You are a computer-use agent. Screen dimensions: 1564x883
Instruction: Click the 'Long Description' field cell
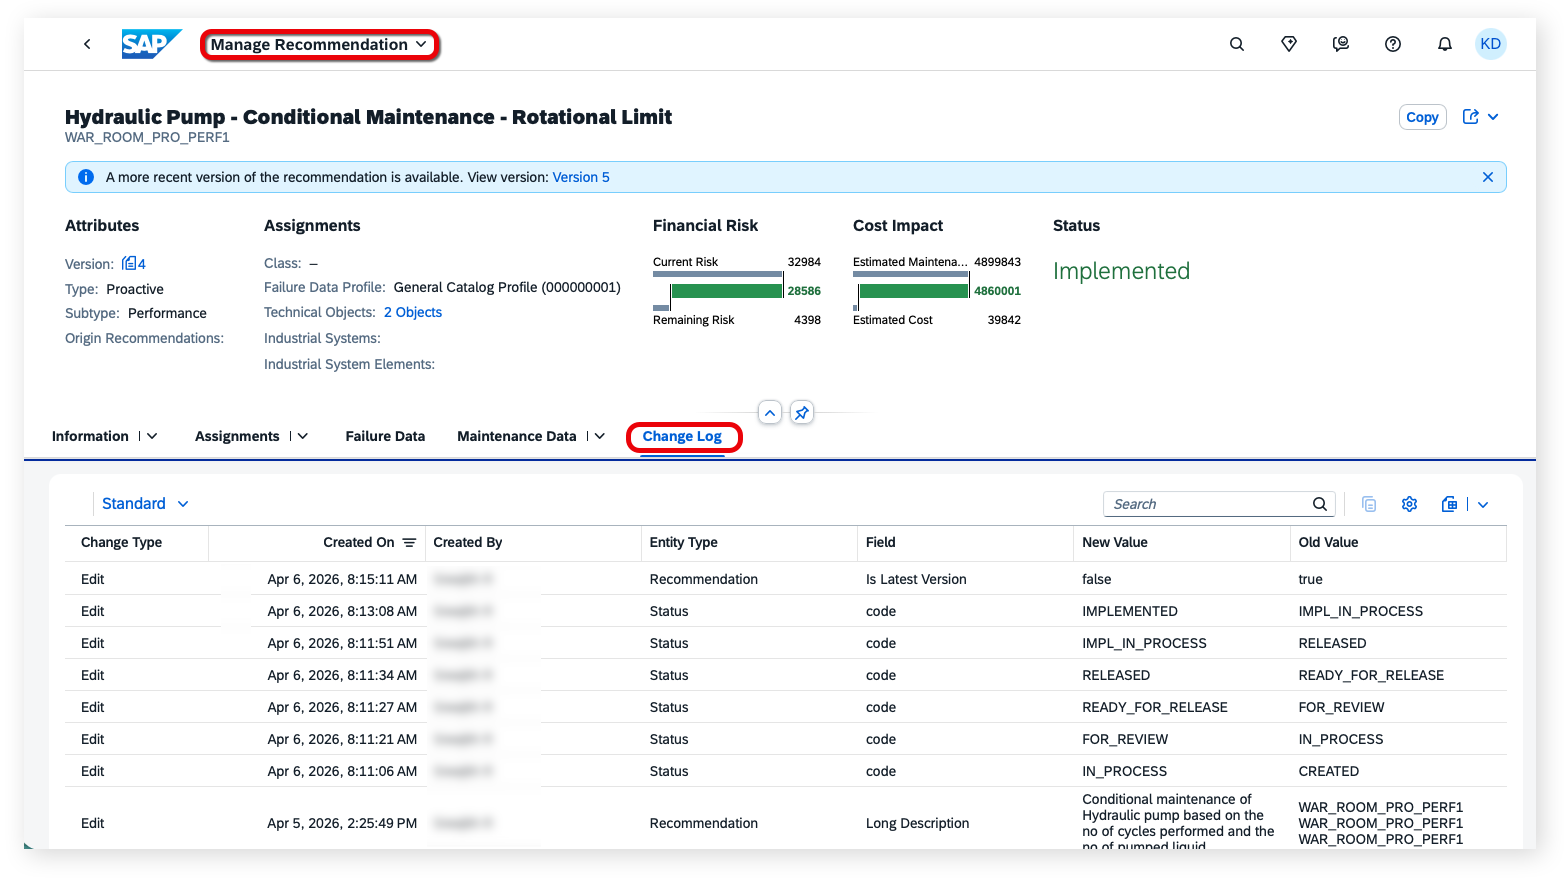click(917, 823)
